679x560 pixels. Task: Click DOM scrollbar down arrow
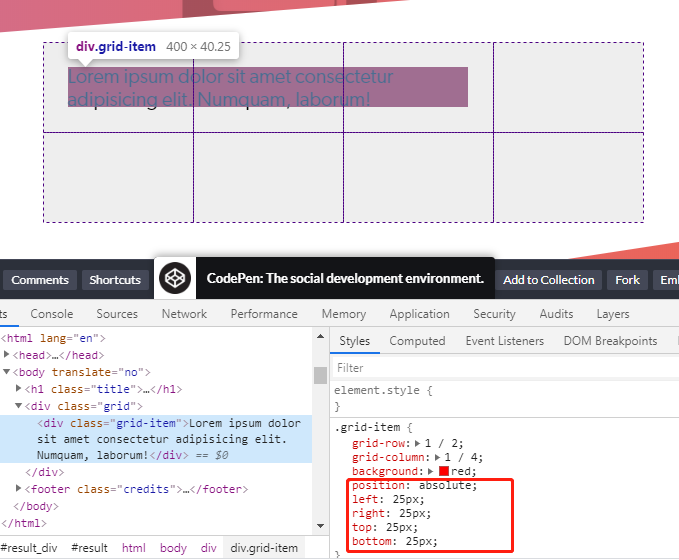tap(320, 526)
